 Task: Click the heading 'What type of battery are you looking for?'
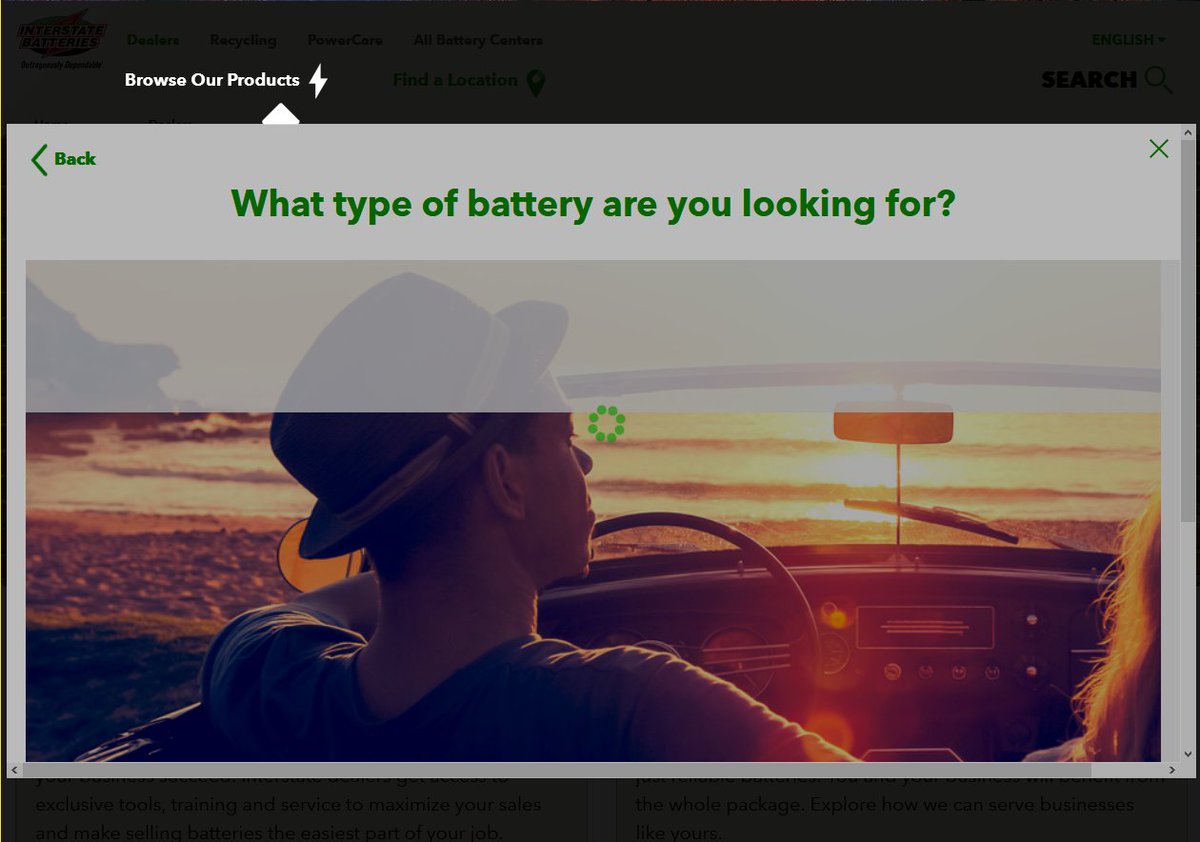(593, 204)
